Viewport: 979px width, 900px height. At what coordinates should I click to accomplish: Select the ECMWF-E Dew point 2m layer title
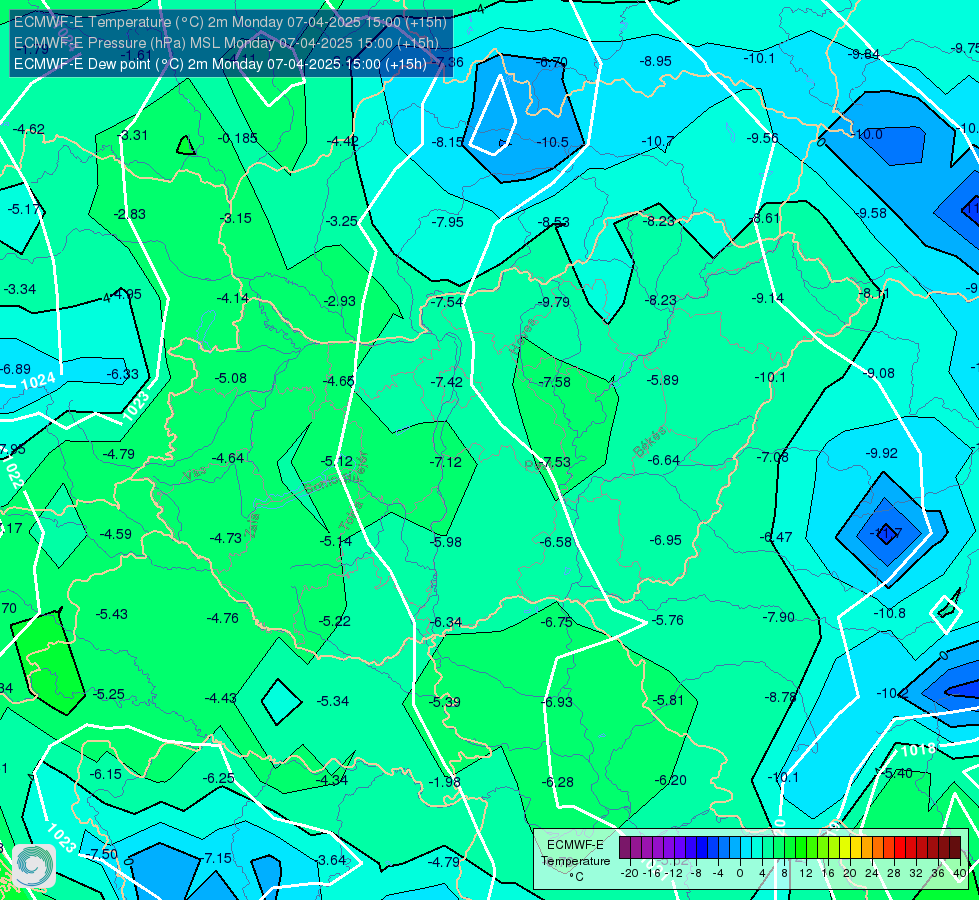(220, 64)
